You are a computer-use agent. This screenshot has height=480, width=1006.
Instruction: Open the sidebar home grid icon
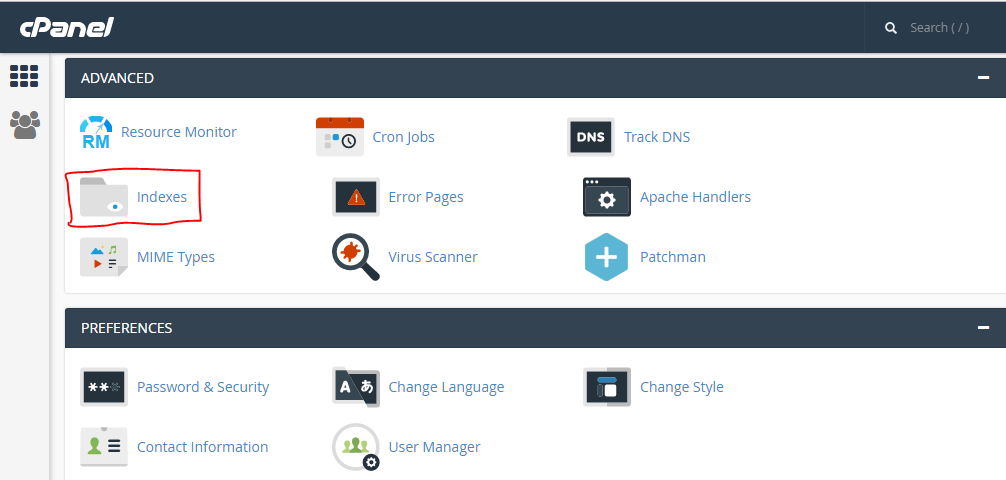pos(24,76)
